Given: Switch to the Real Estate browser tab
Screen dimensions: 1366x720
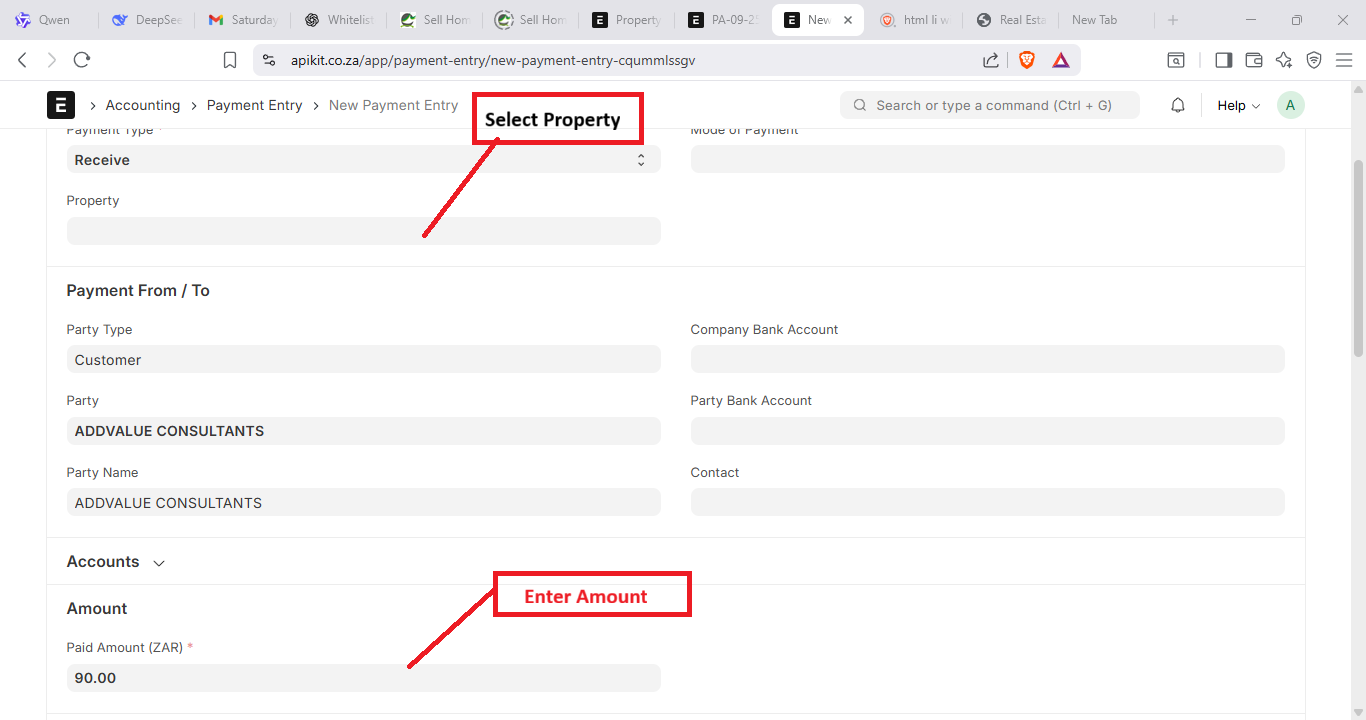Looking at the screenshot, I should pyautogui.click(x=1010, y=20).
